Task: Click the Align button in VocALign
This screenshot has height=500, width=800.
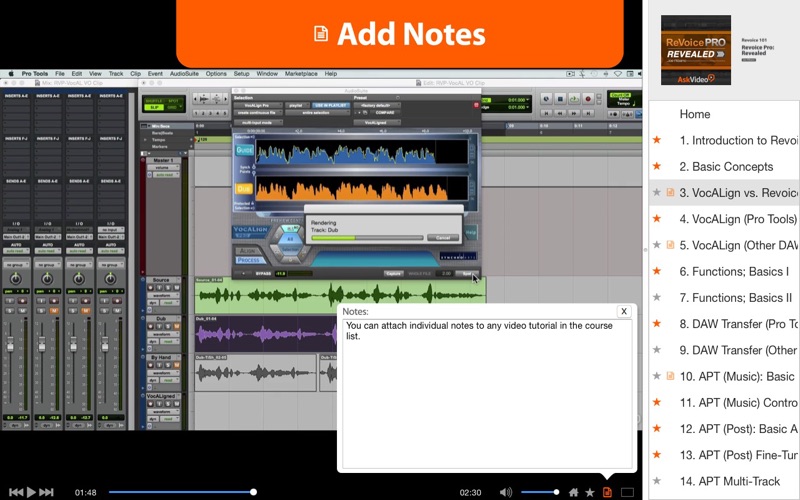Action: click(248, 251)
